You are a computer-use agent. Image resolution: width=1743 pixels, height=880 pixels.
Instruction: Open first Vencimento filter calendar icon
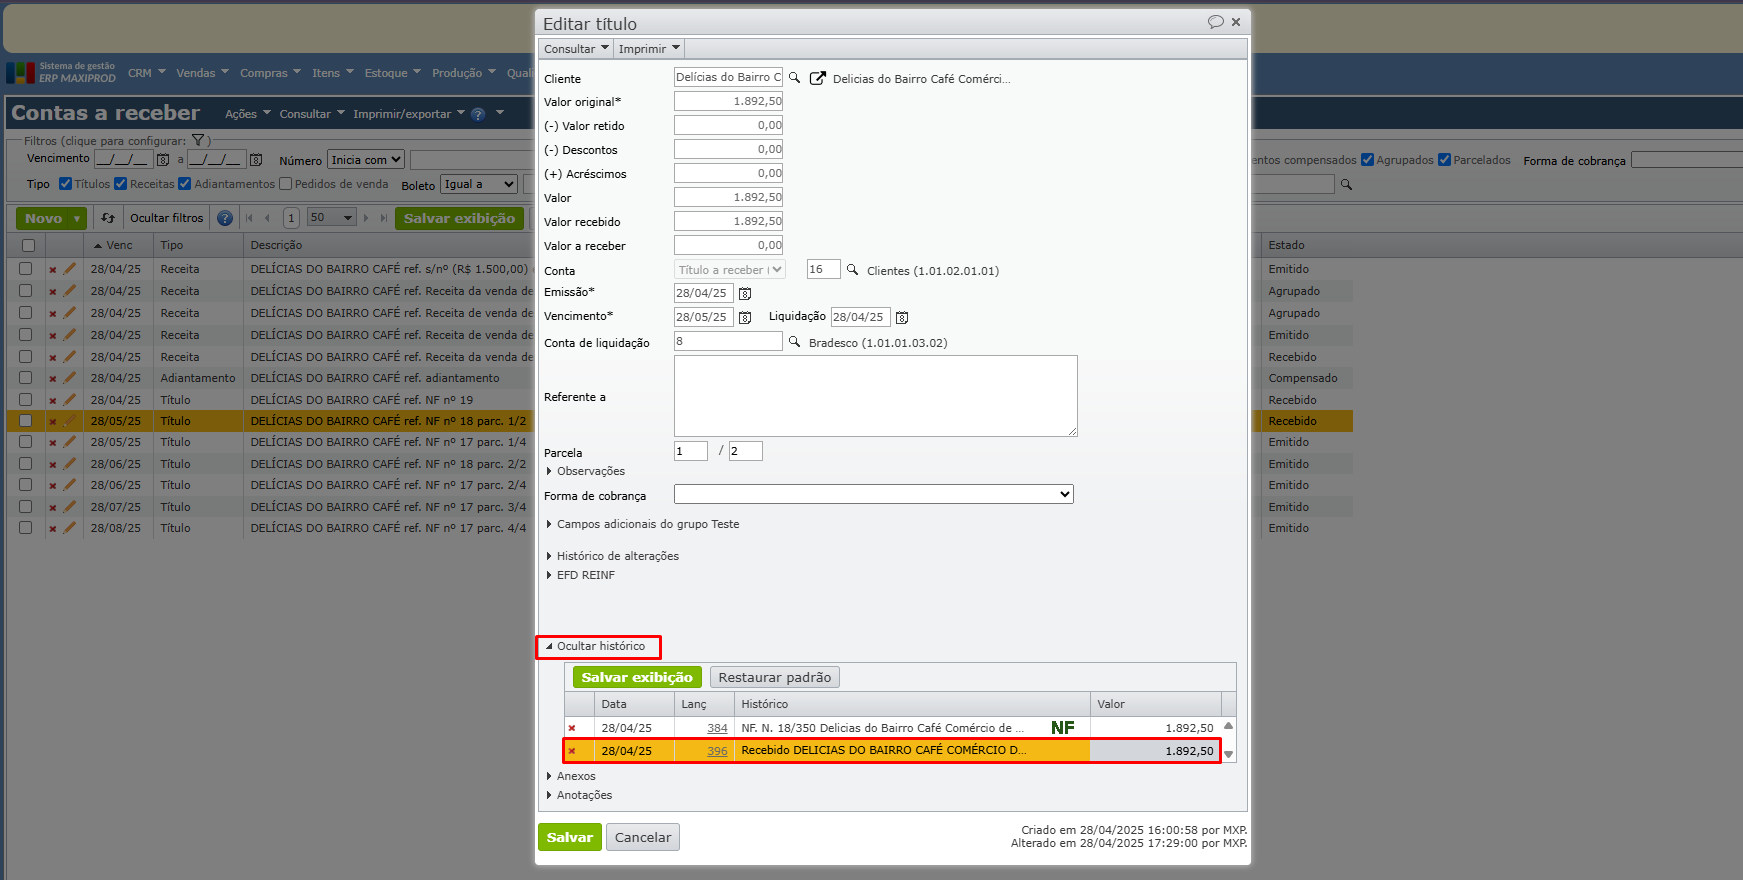[x=163, y=160]
